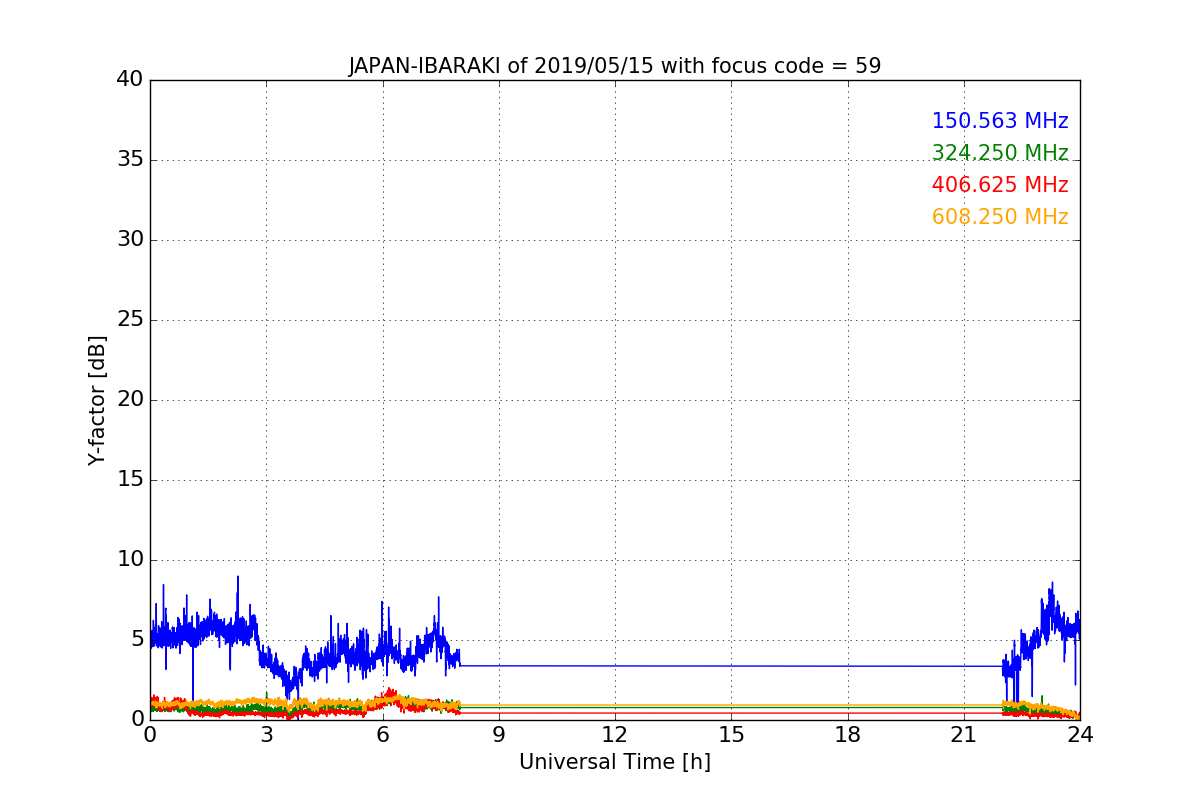This screenshot has height=800, width=1200.
Task: Click the y-axis tick label 10
Action: (x=130, y=560)
